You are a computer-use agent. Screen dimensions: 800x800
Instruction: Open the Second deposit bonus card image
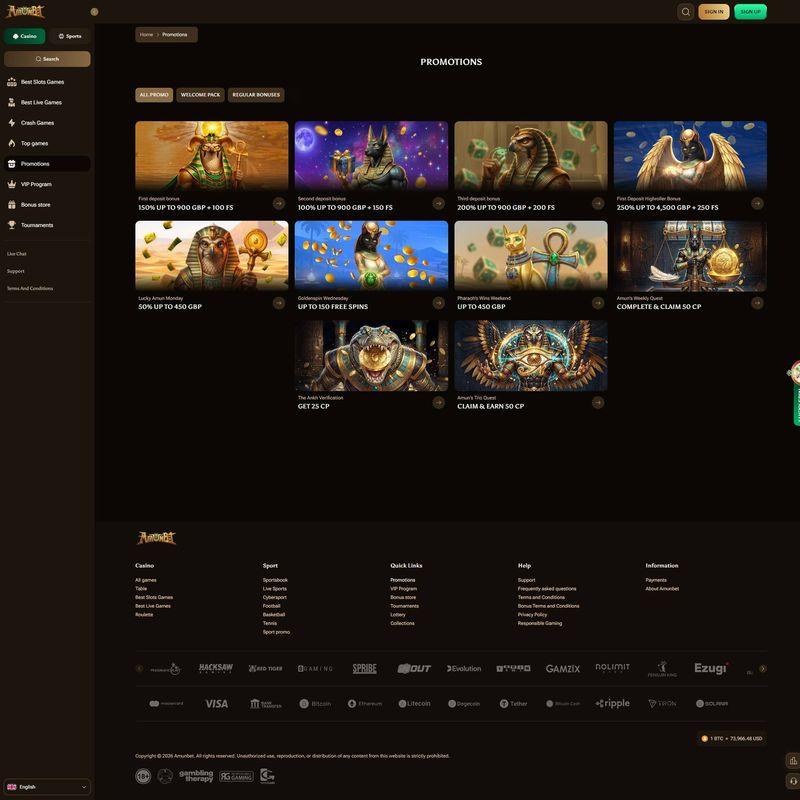[371, 156]
